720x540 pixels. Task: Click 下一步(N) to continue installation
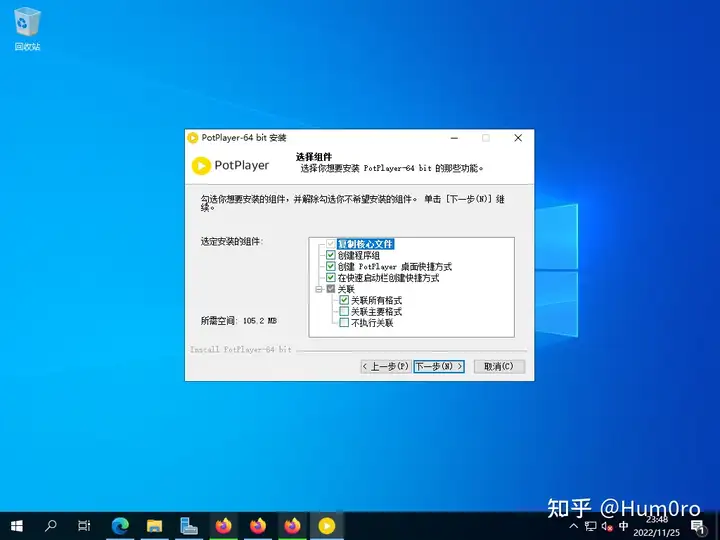click(x=439, y=366)
